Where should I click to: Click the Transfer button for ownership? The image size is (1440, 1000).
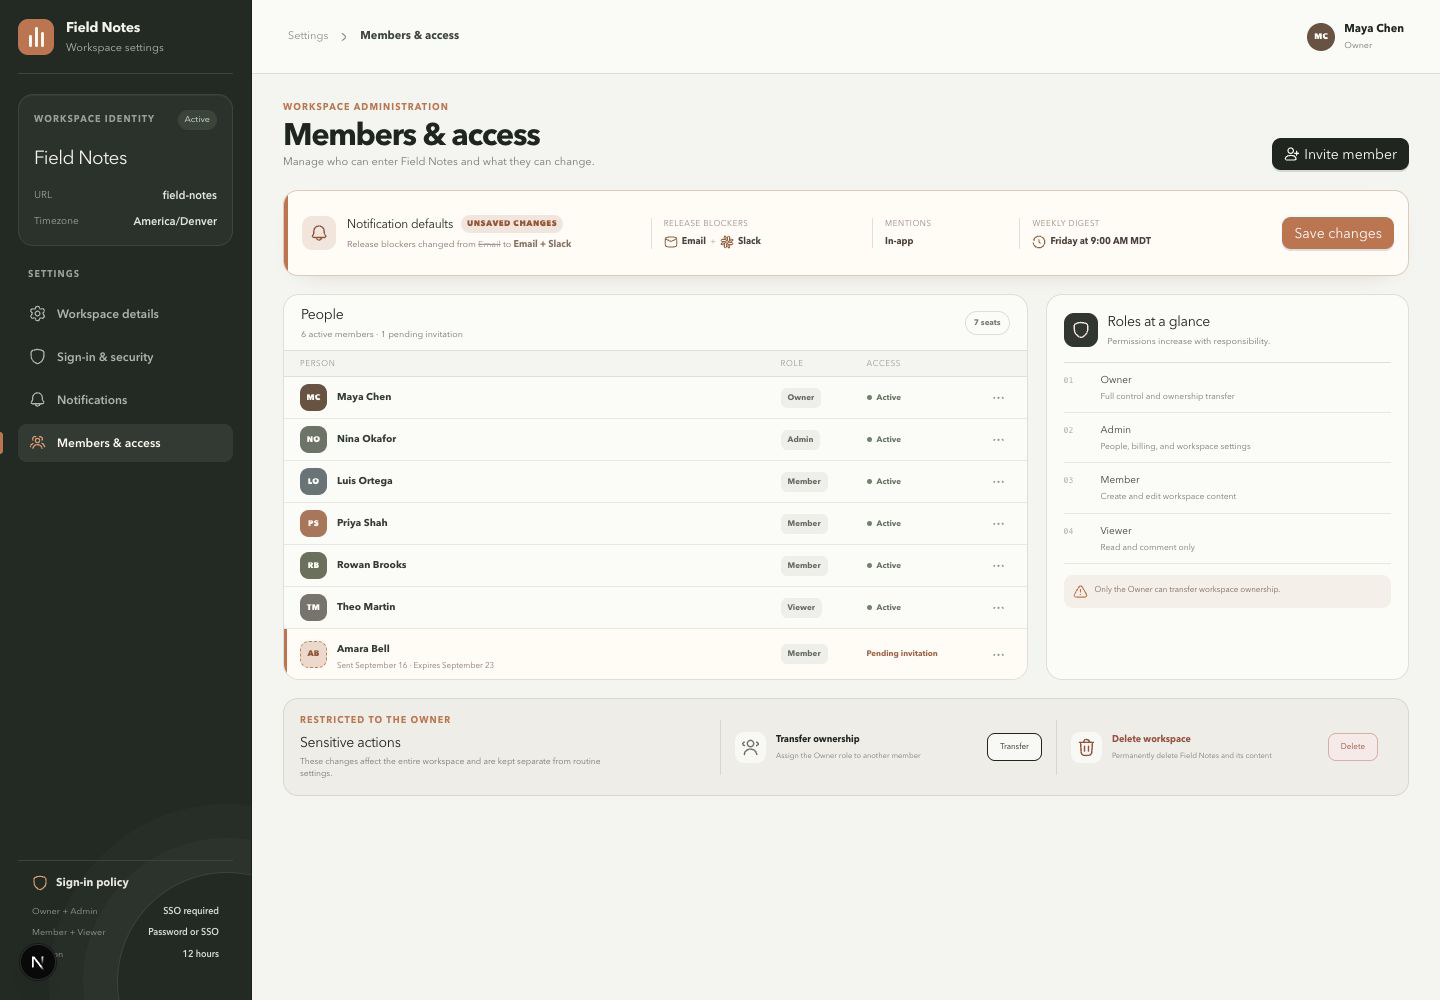[1014, 747]
